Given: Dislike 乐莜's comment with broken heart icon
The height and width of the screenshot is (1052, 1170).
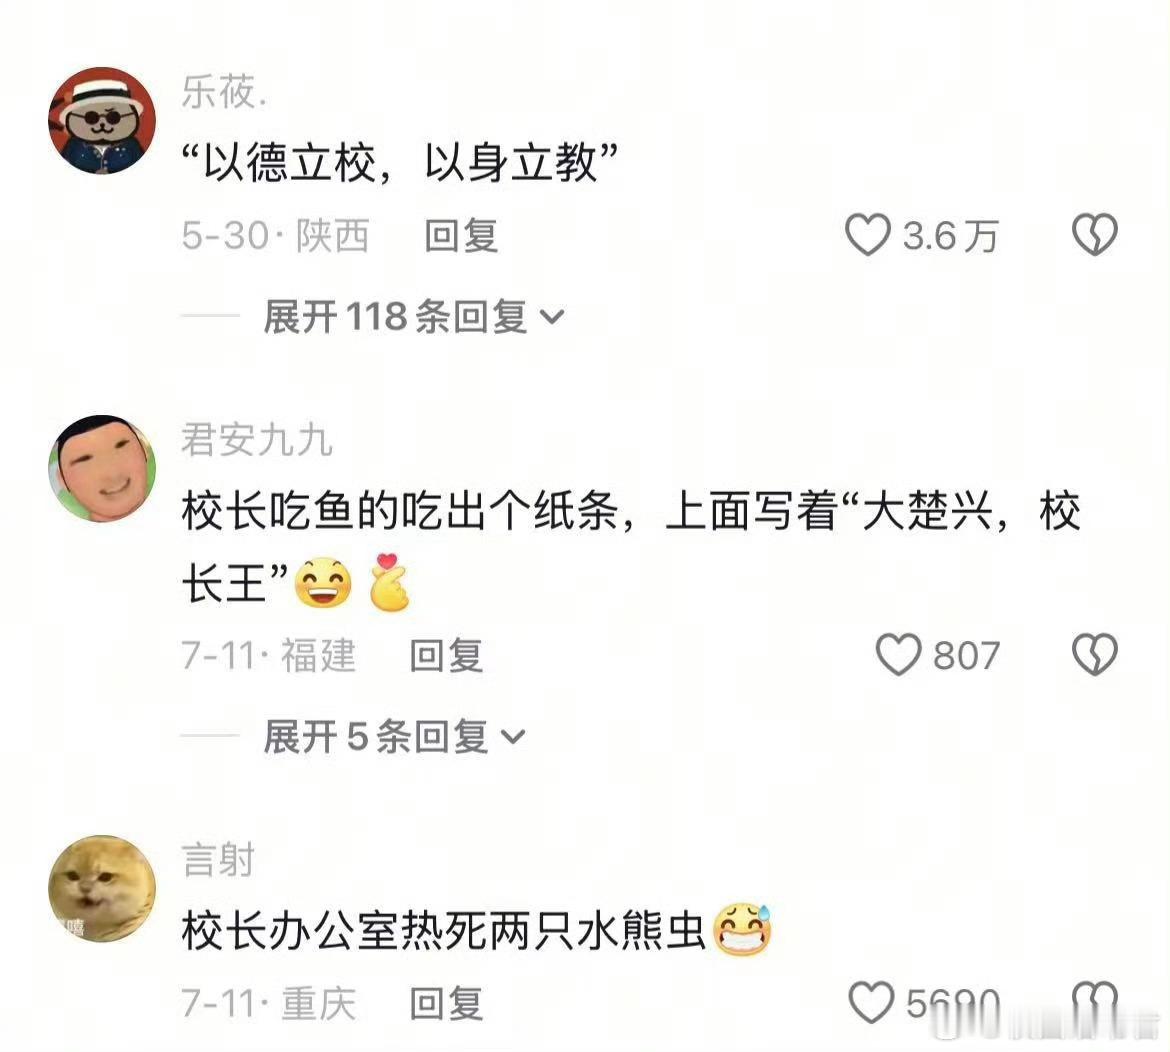Looking at the screenshot, I should click(x=1095, y=235).
